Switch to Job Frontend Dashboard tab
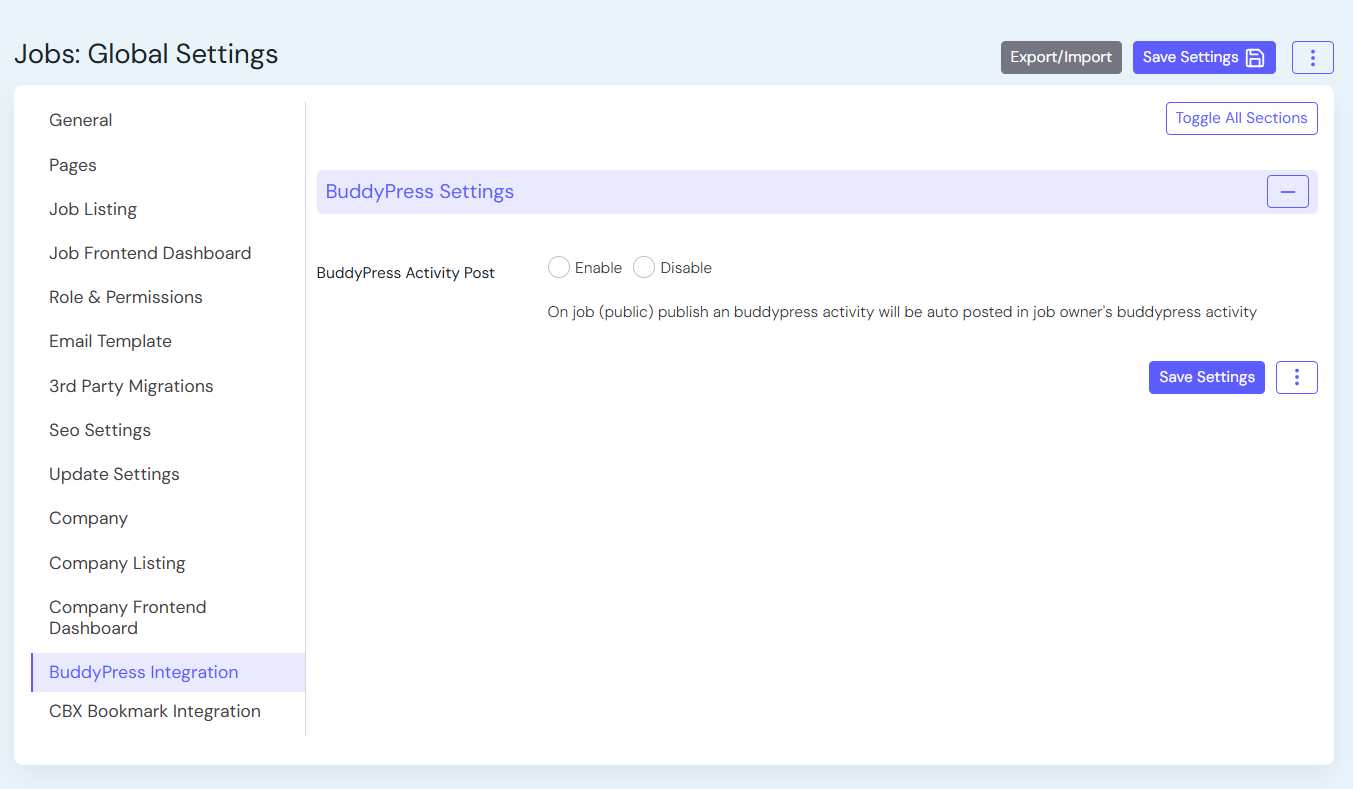 click(x=150, y=253)
